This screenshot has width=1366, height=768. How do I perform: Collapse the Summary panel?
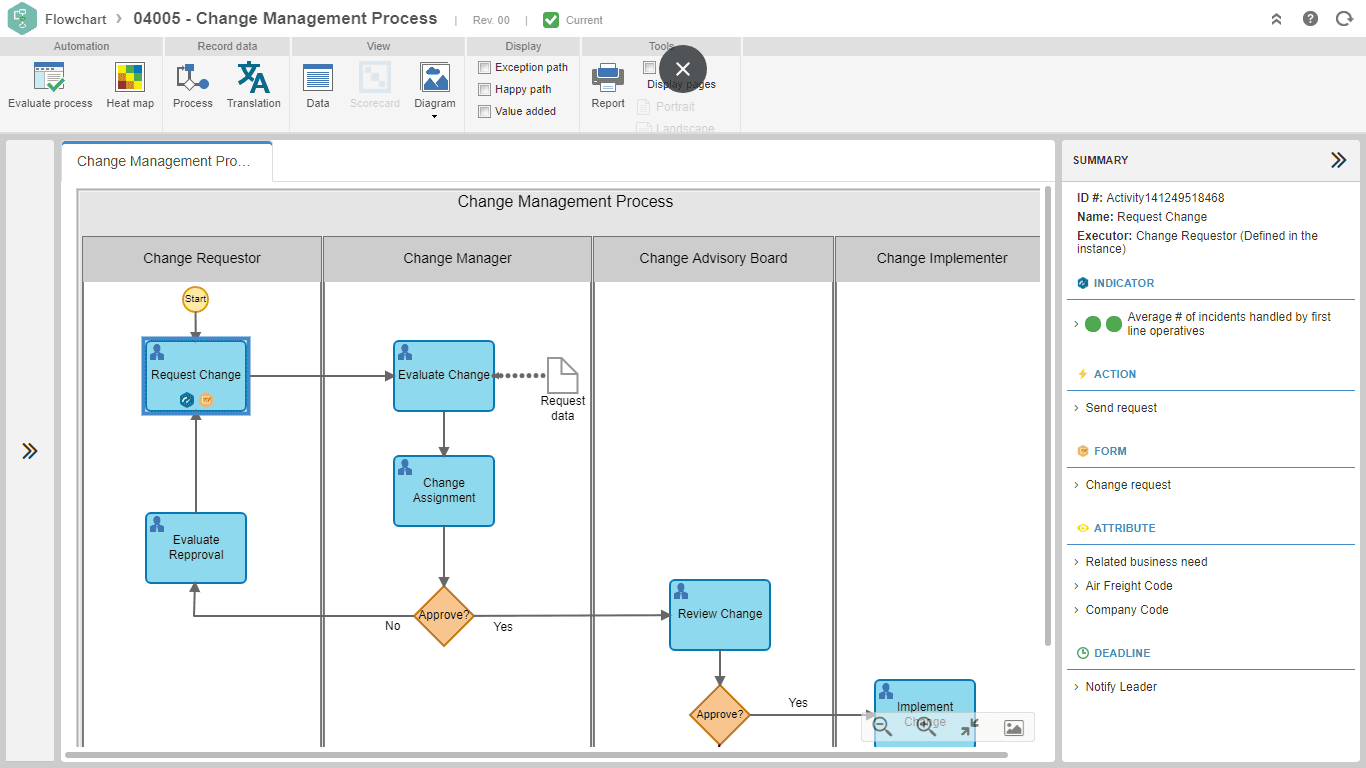1338,160
